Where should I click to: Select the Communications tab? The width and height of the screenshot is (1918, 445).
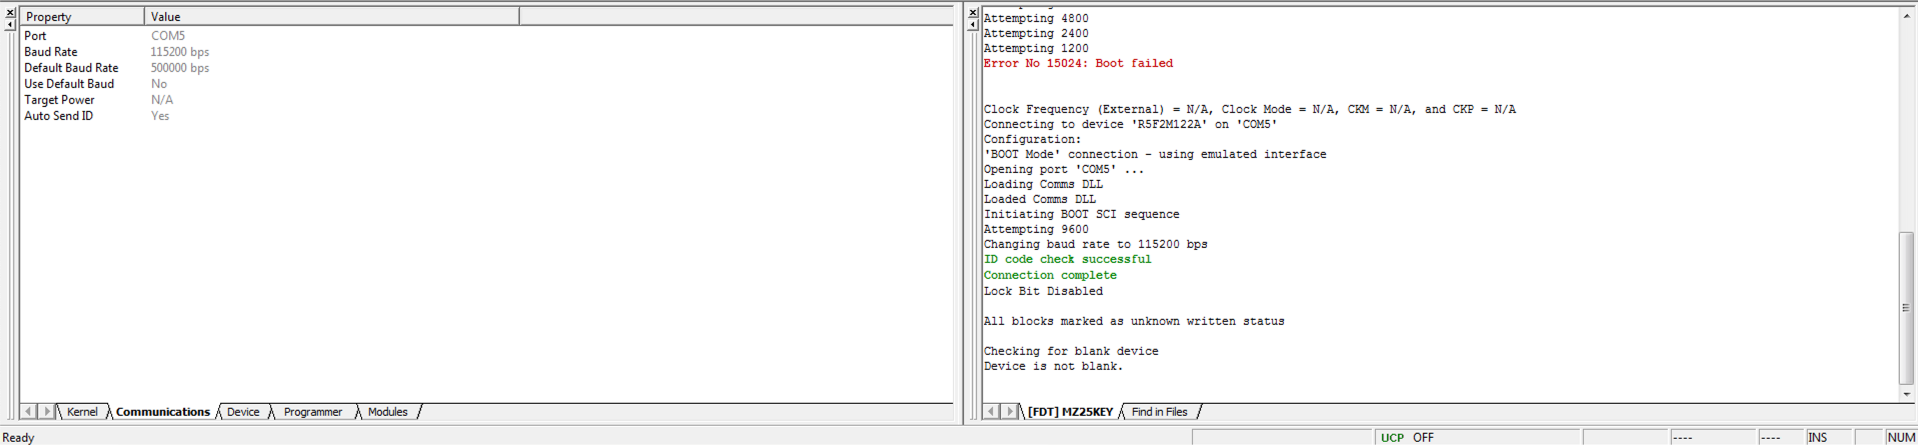163,412
